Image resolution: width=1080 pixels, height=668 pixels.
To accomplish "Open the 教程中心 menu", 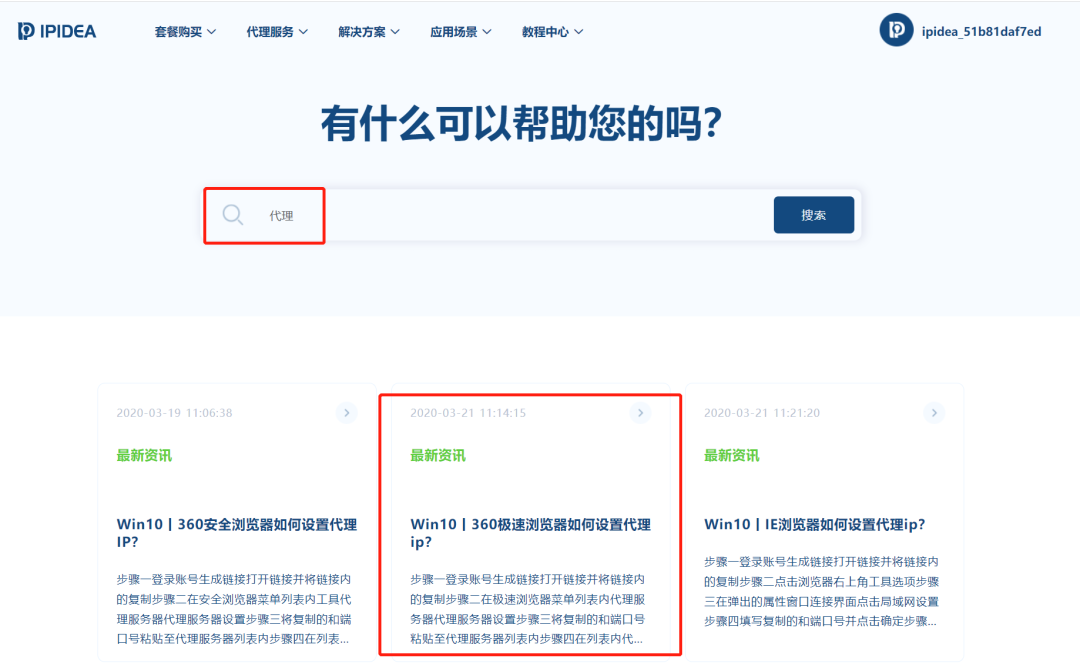I will pyautogui.click(x=552, y=32).
